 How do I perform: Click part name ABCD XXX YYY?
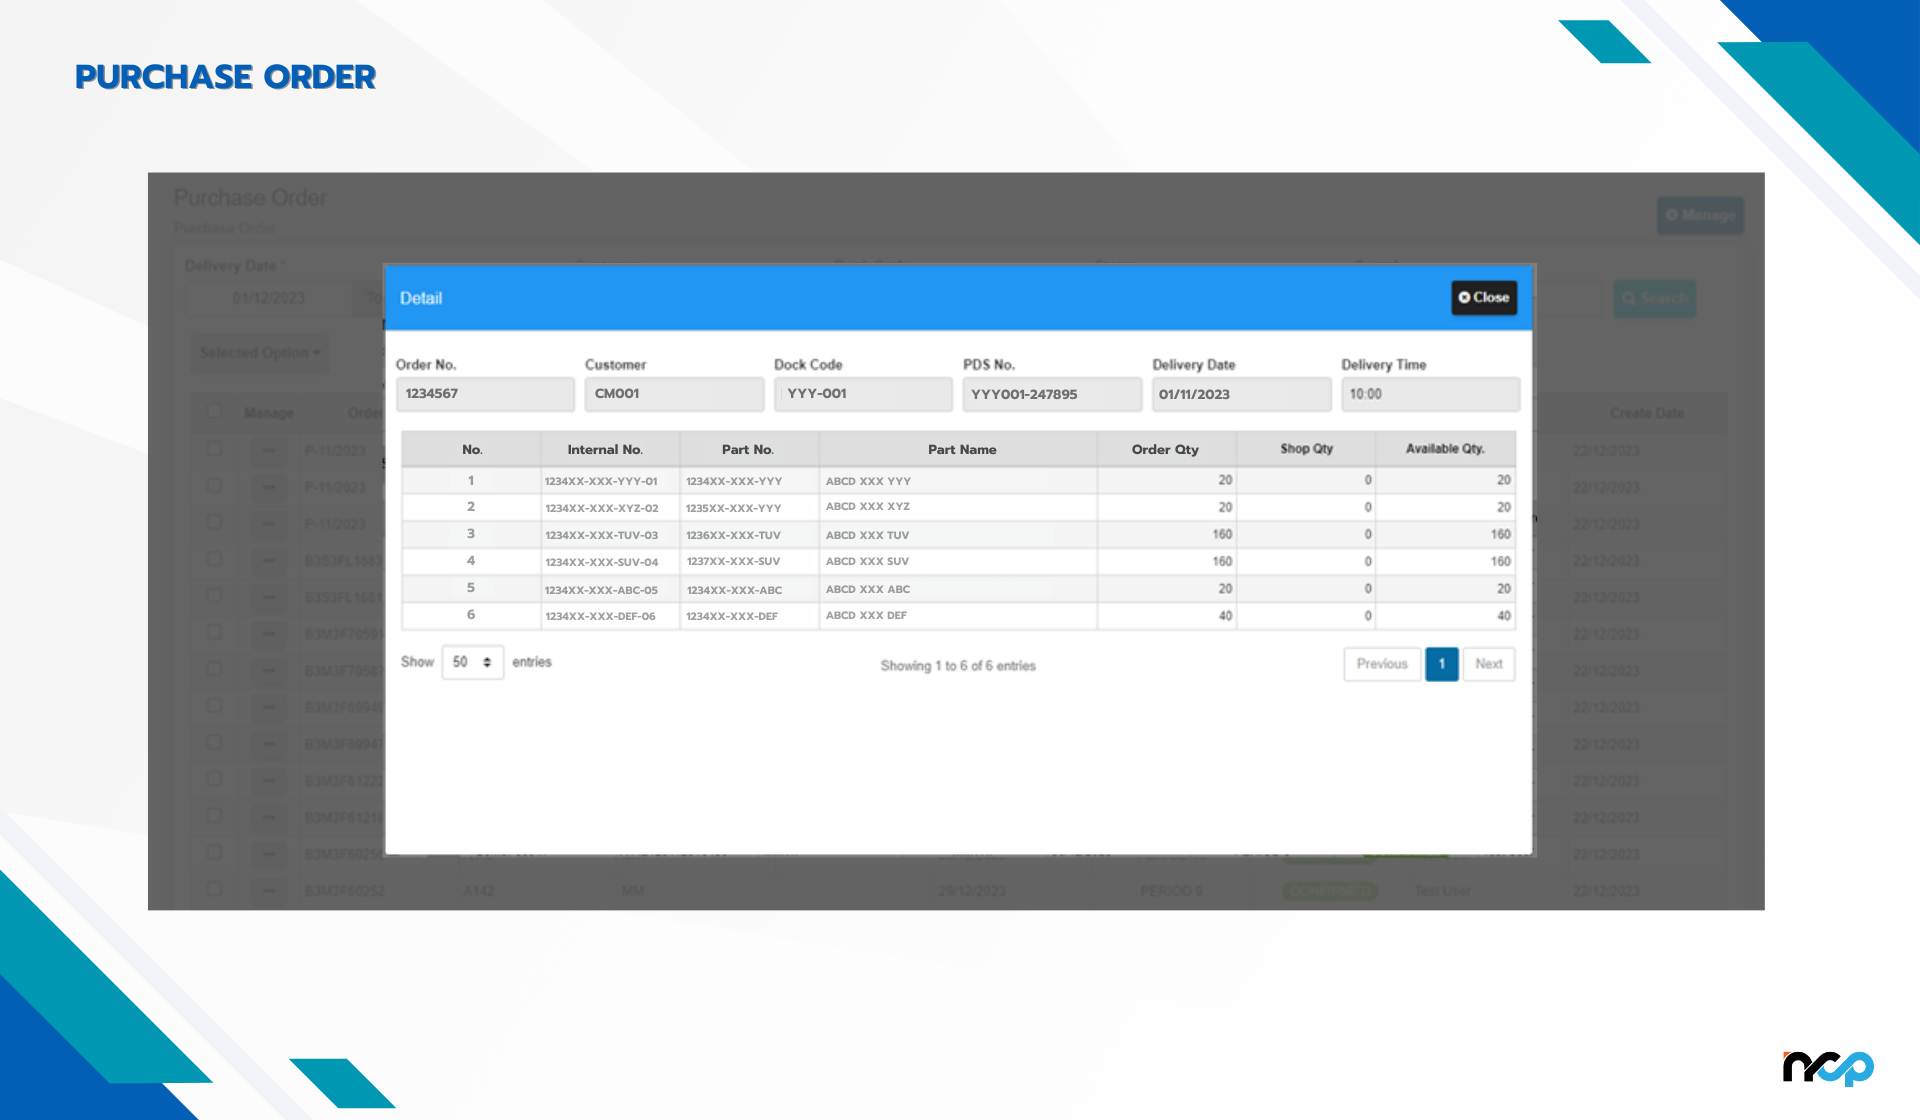click(x=868, y=481)
